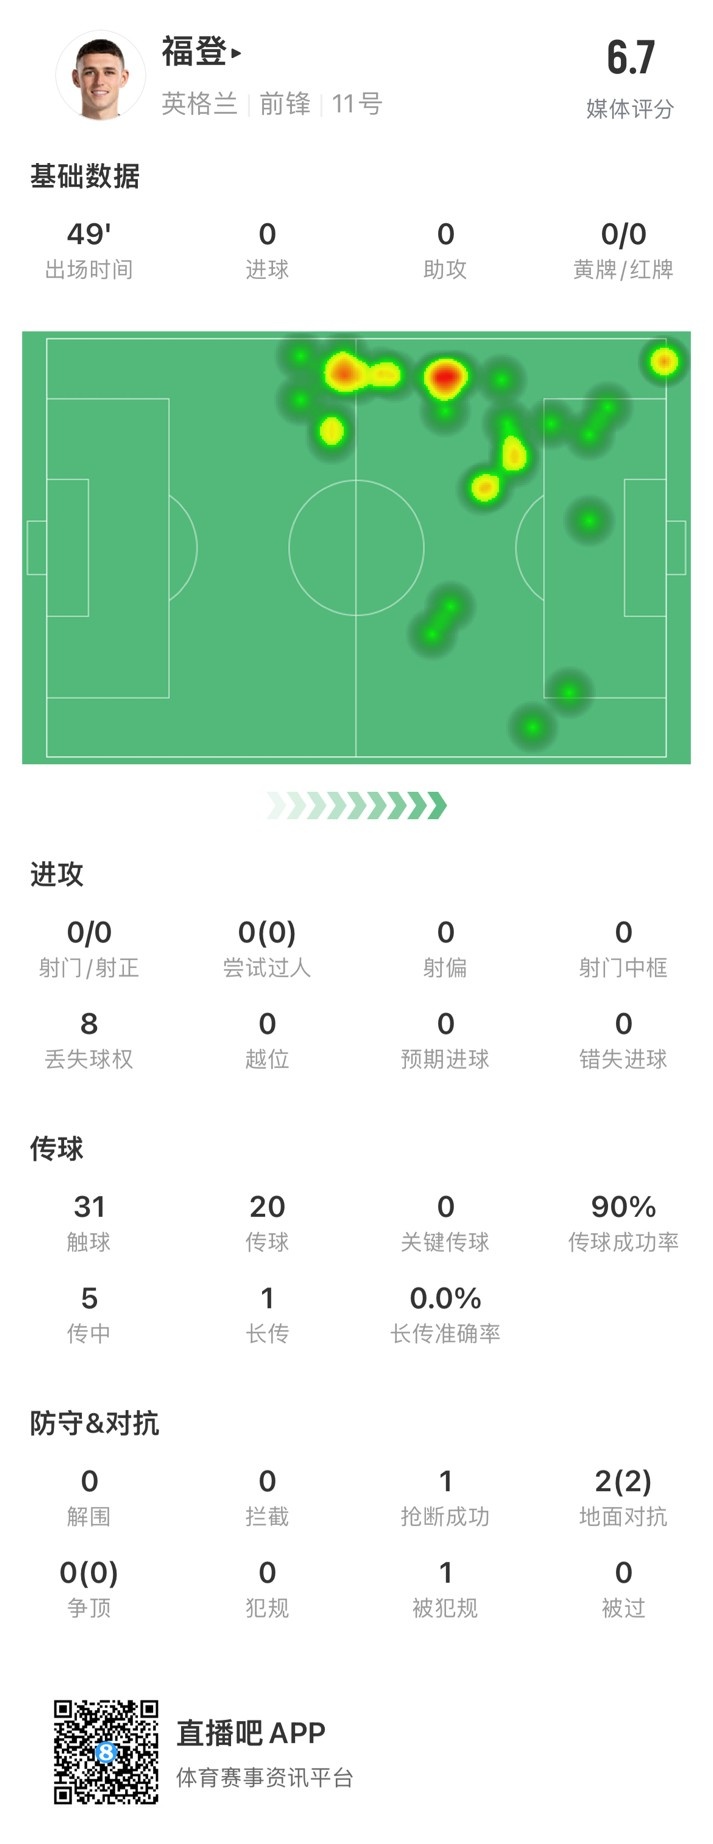Screen dimensions: 713x1844
Task: Click the center circle on the pitch map
Action: pos(356,547)
